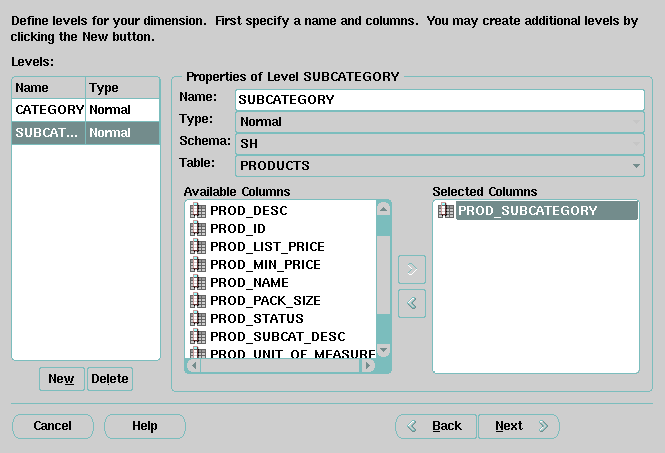Click the PROD_LIST_PRICE column icon
Viewport: 665px width, 453px height.
pos(197,247)
